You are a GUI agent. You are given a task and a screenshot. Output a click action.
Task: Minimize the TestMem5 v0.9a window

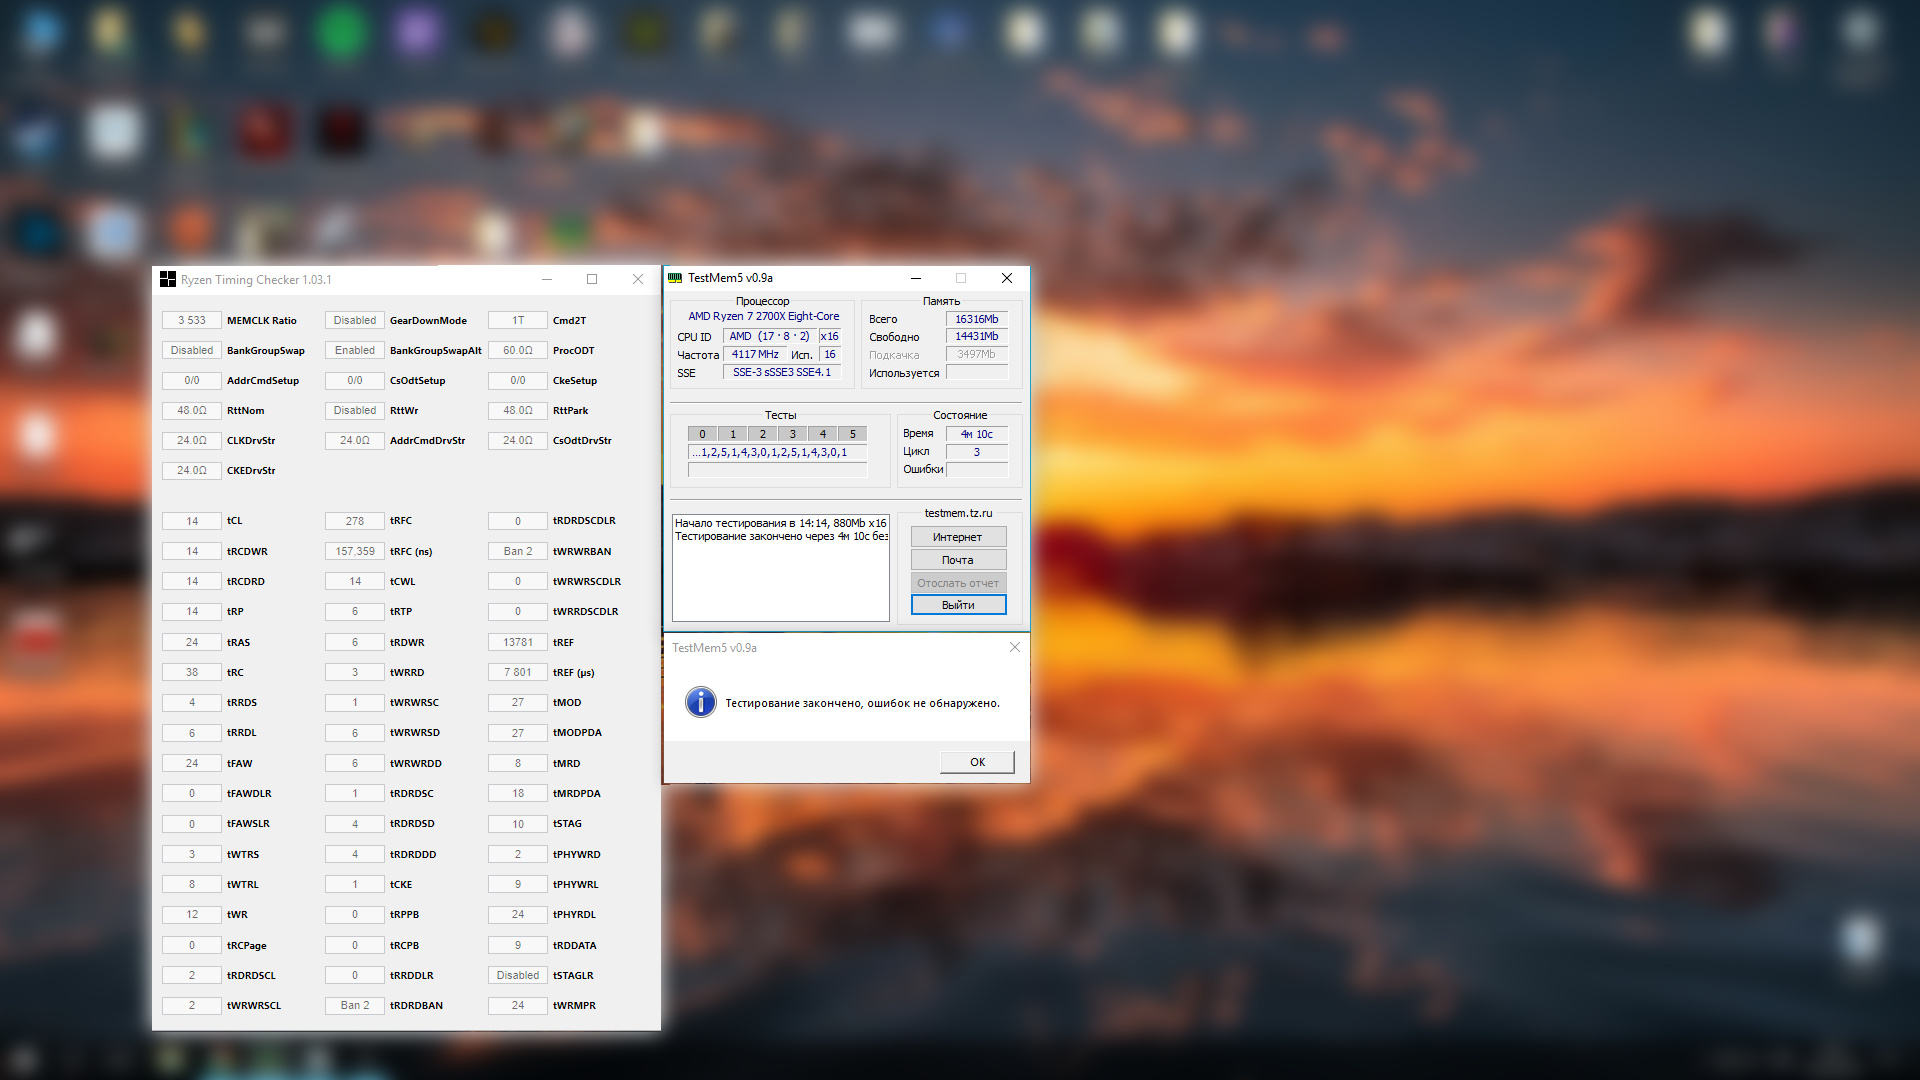click(x=915, y=278)
